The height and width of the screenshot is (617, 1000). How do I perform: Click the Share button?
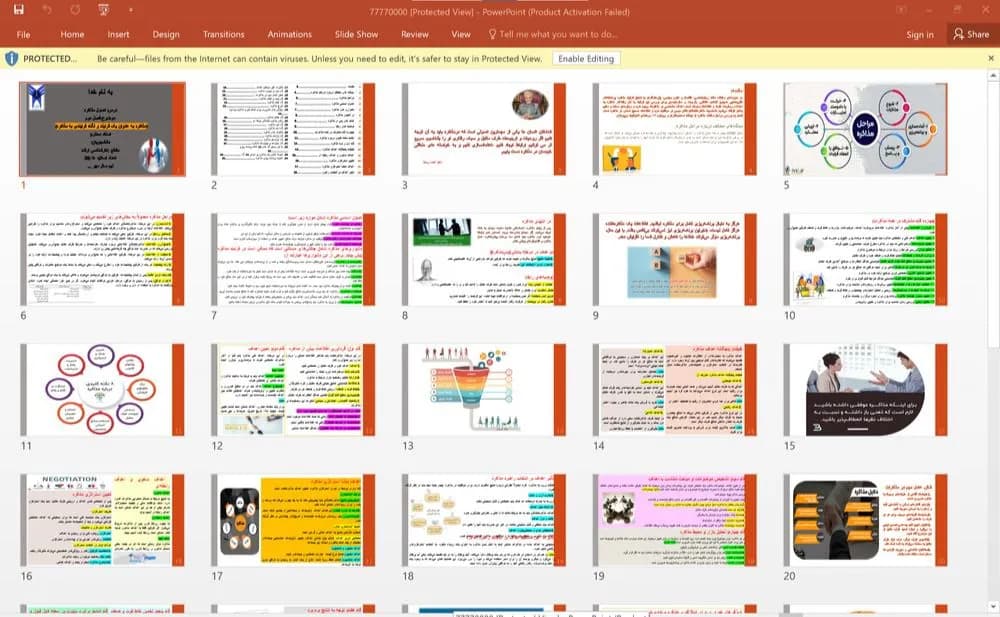pos(971,34)
